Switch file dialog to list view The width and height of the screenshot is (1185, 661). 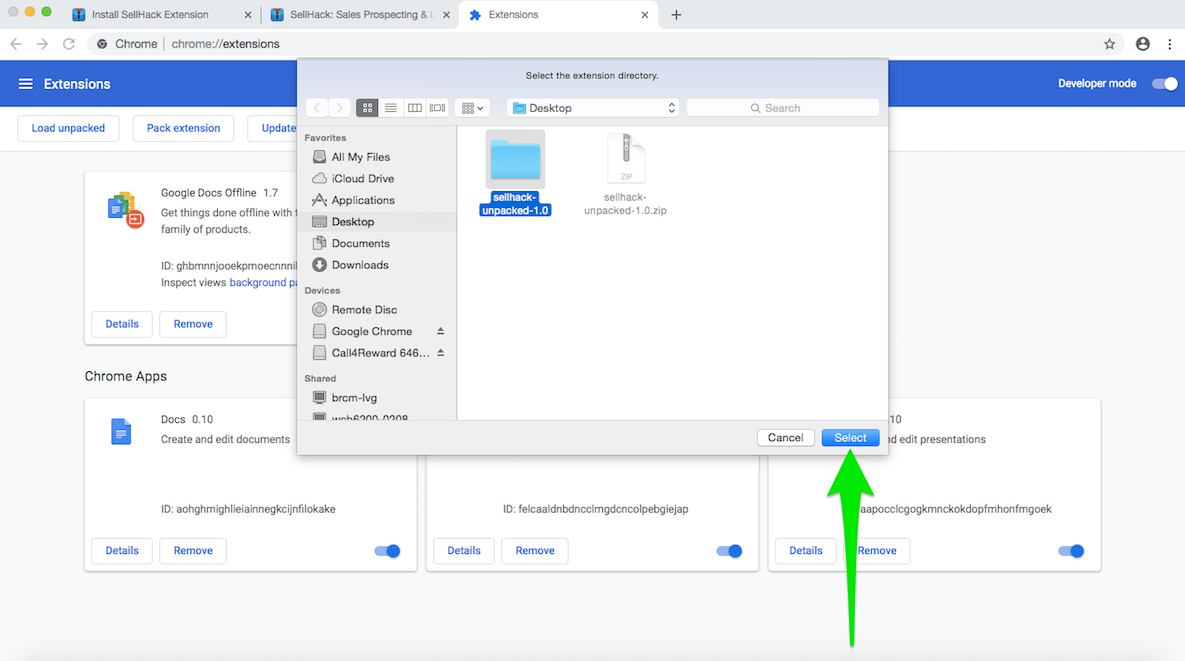pyautogui.click(x=391, y=108)
